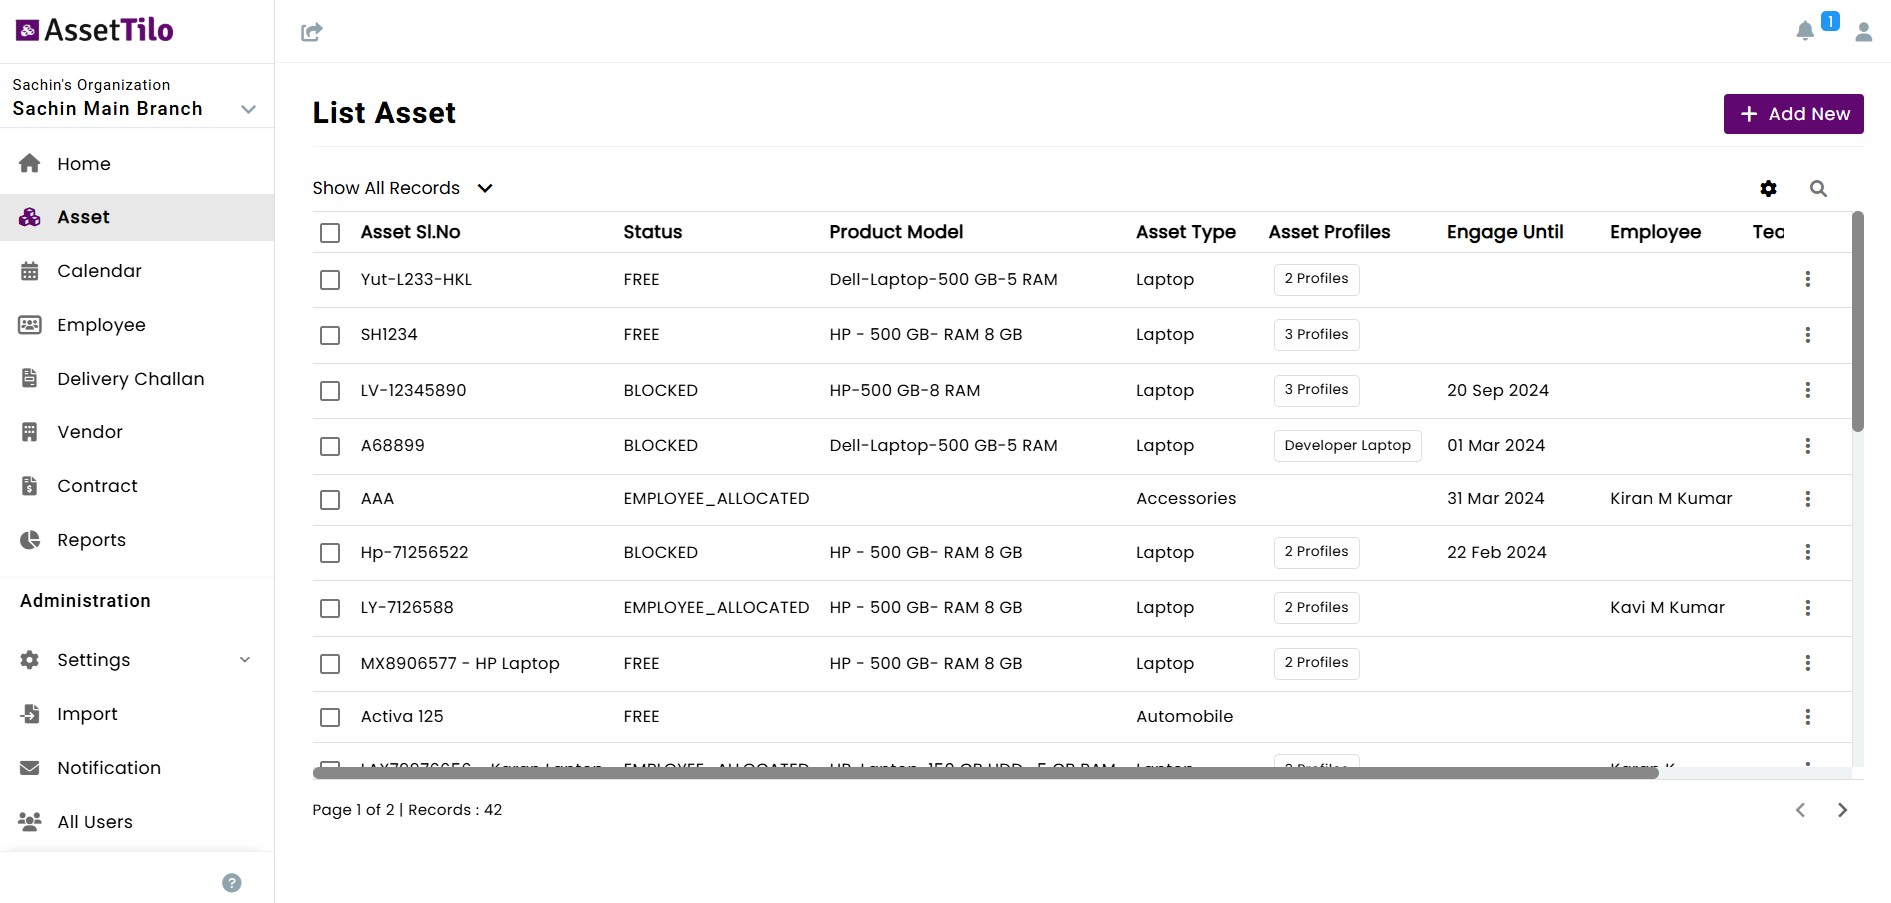Click the notification bell icon

click(1804, 31)
